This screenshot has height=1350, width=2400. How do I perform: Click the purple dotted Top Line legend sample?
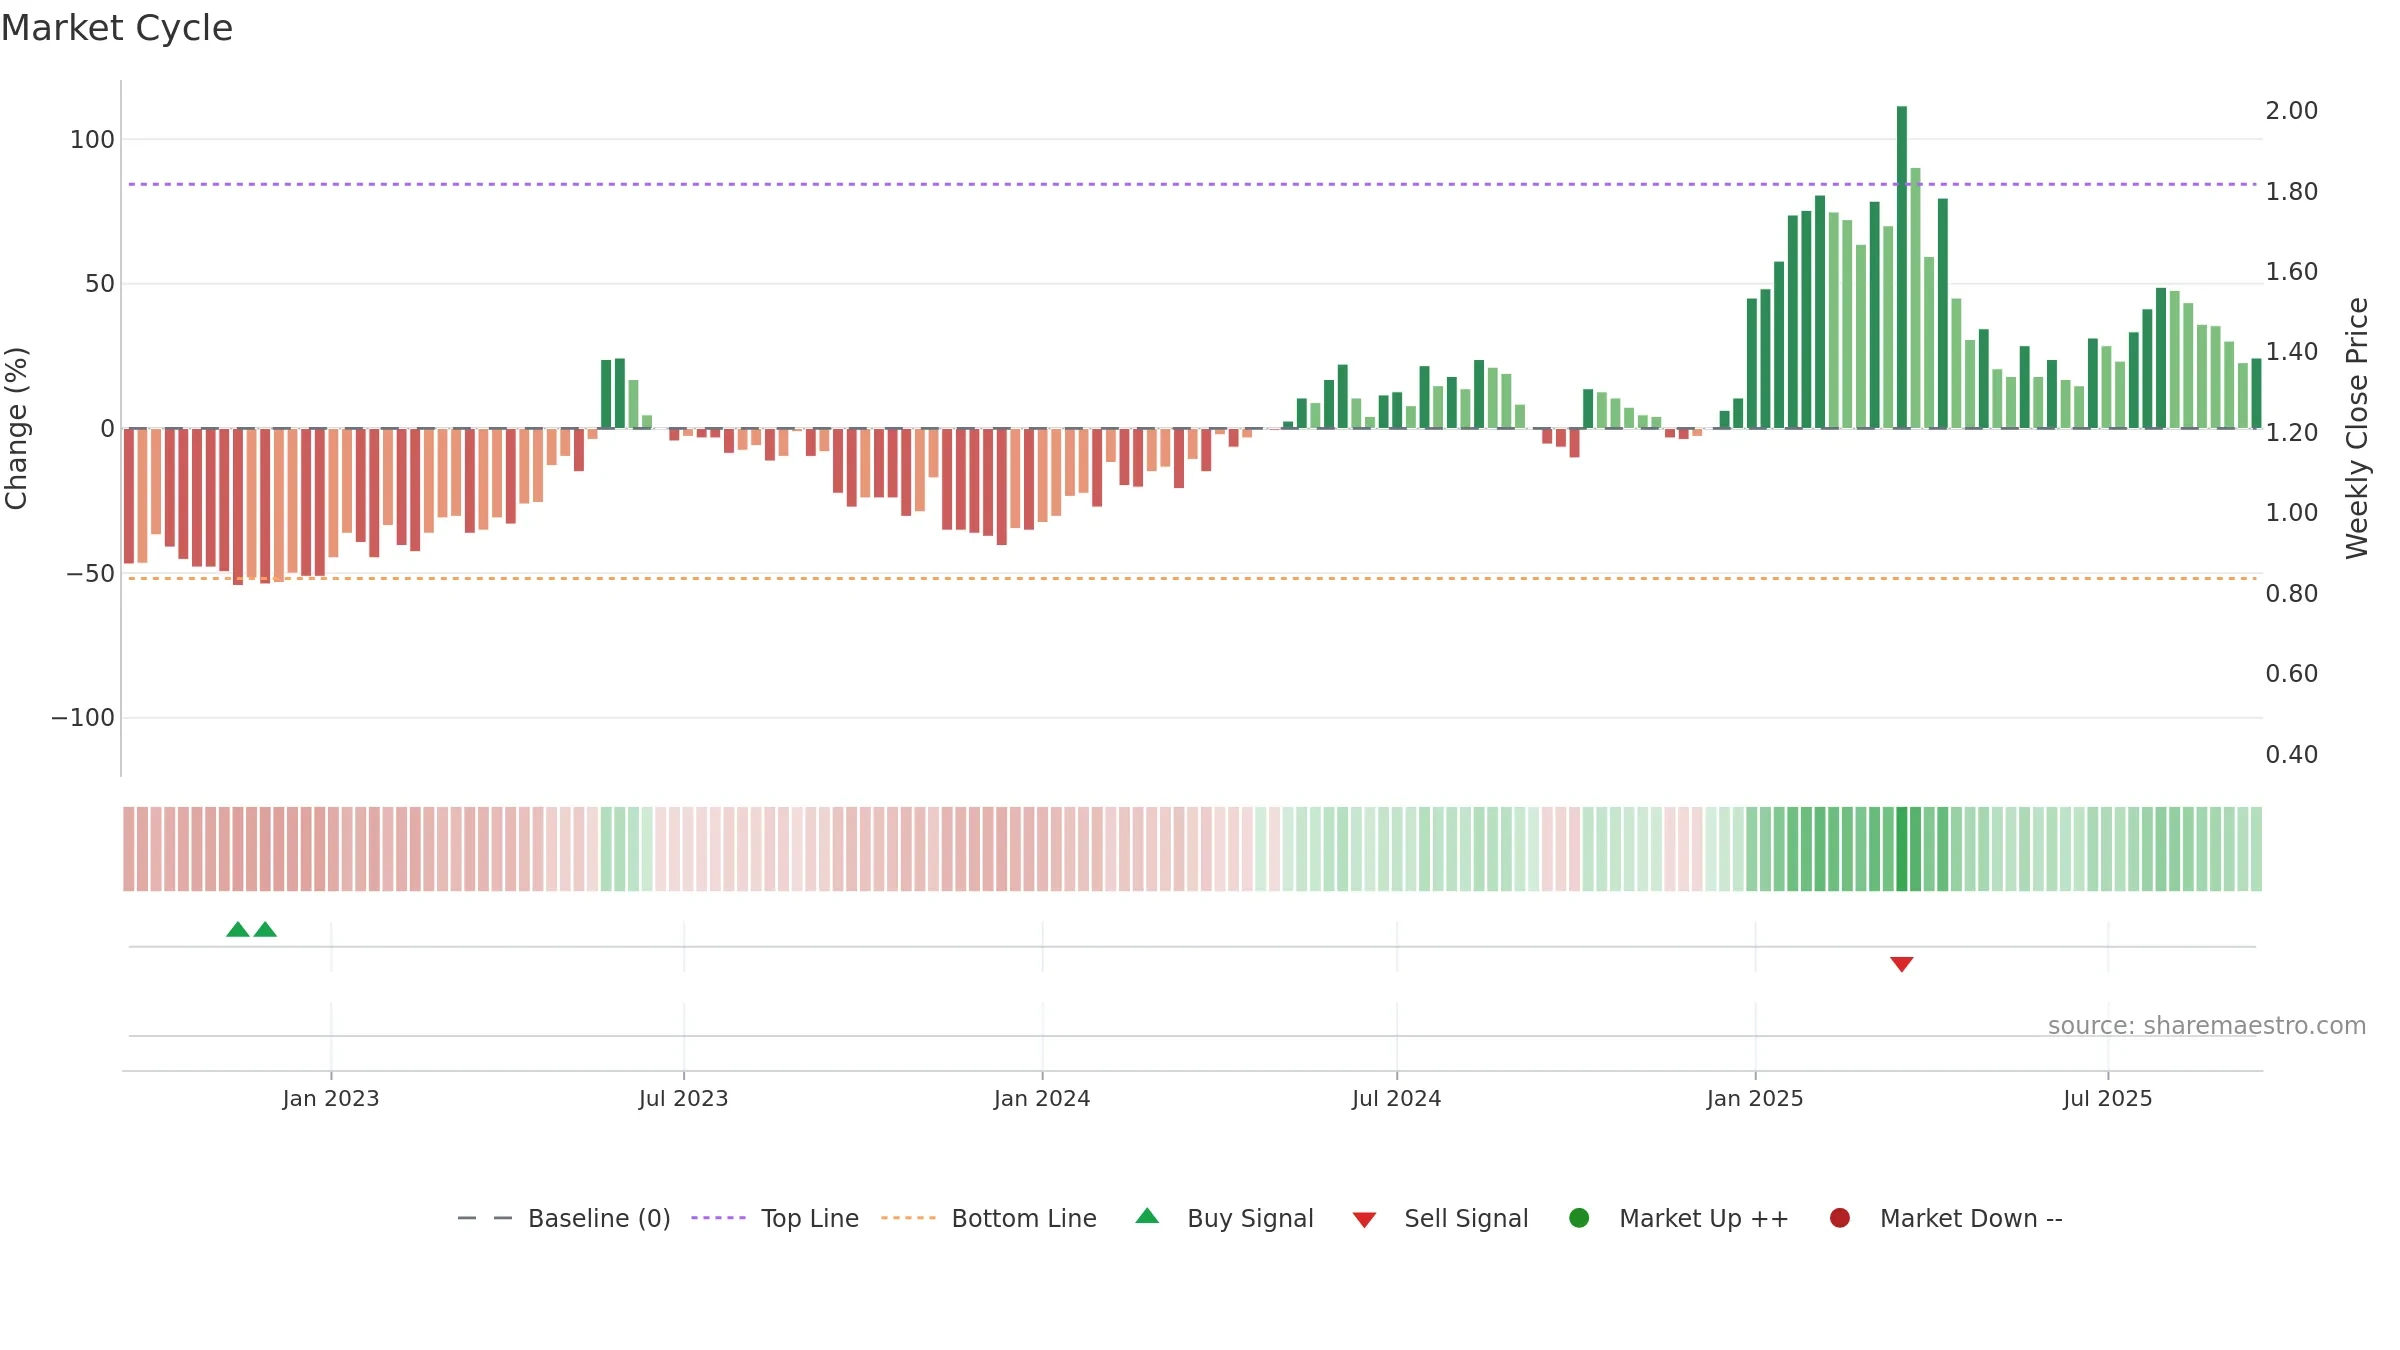point(718,1218)
